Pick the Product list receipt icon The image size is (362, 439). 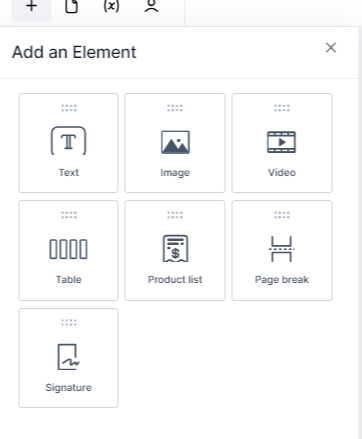point(175,249)
